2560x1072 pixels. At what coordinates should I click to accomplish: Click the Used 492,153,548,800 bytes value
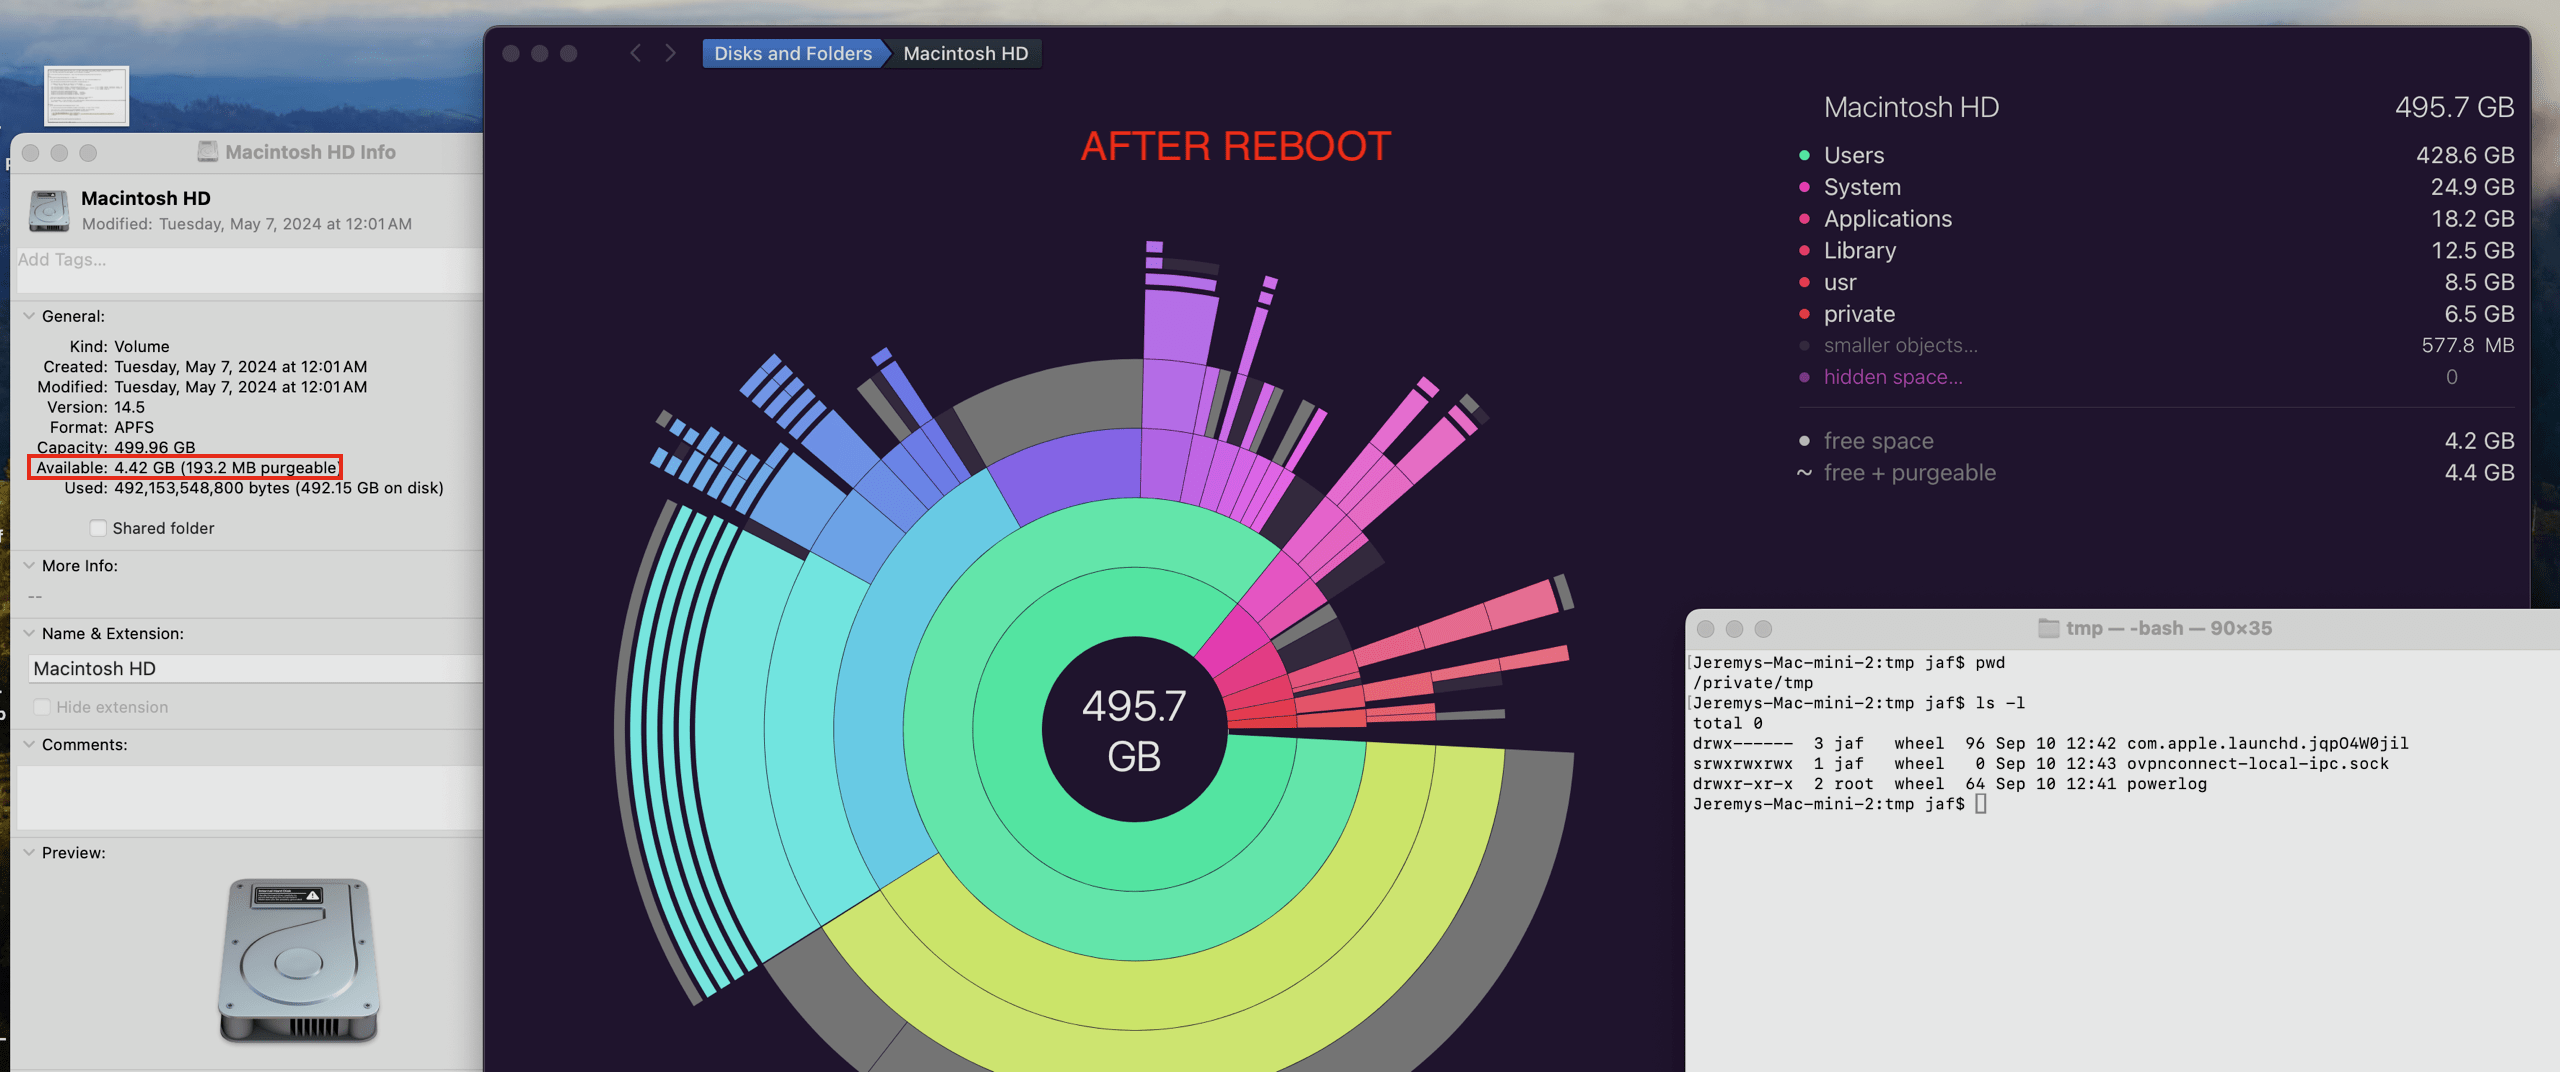pos(279,488)
